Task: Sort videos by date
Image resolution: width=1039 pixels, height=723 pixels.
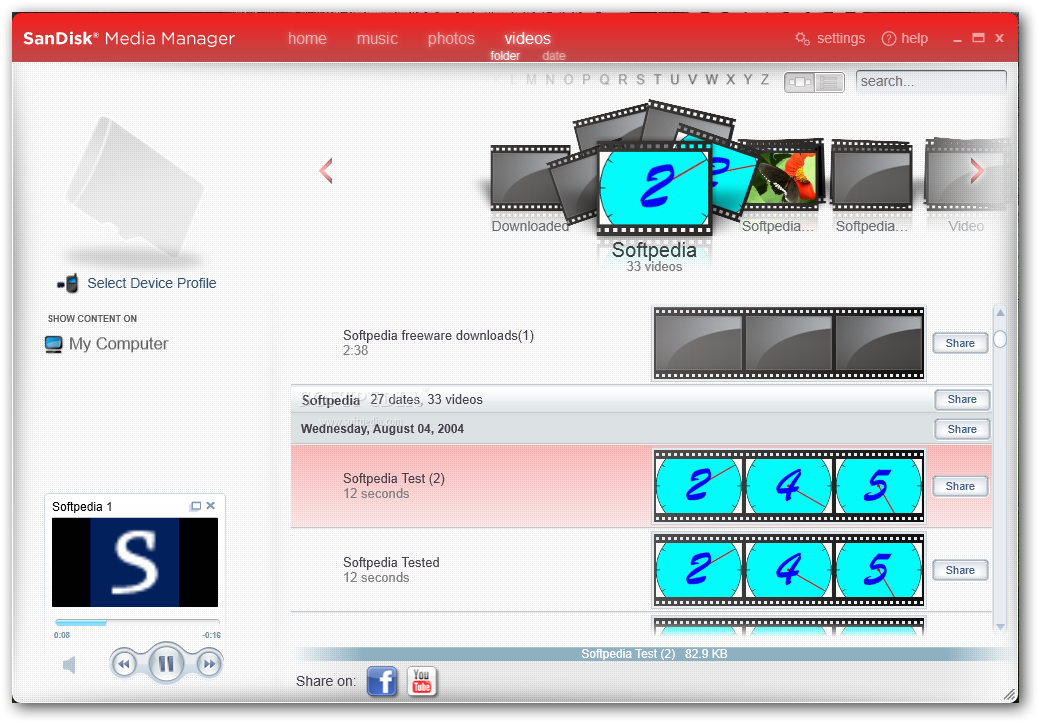Action: pos(554,56)
